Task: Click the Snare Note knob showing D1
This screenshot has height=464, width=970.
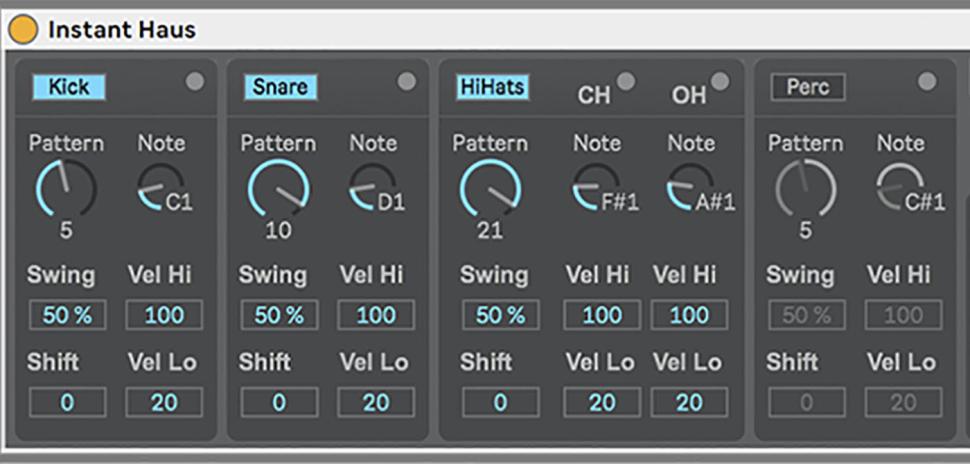Action: [366, 187]
